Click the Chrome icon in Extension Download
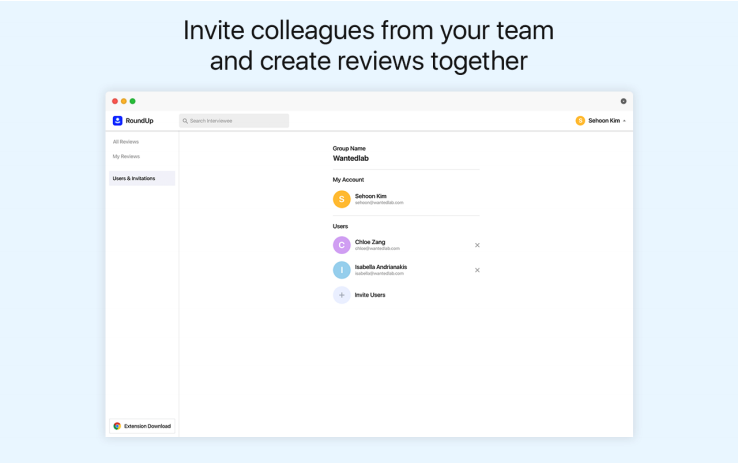Screen dimensions: 740x465 [117, 426]
